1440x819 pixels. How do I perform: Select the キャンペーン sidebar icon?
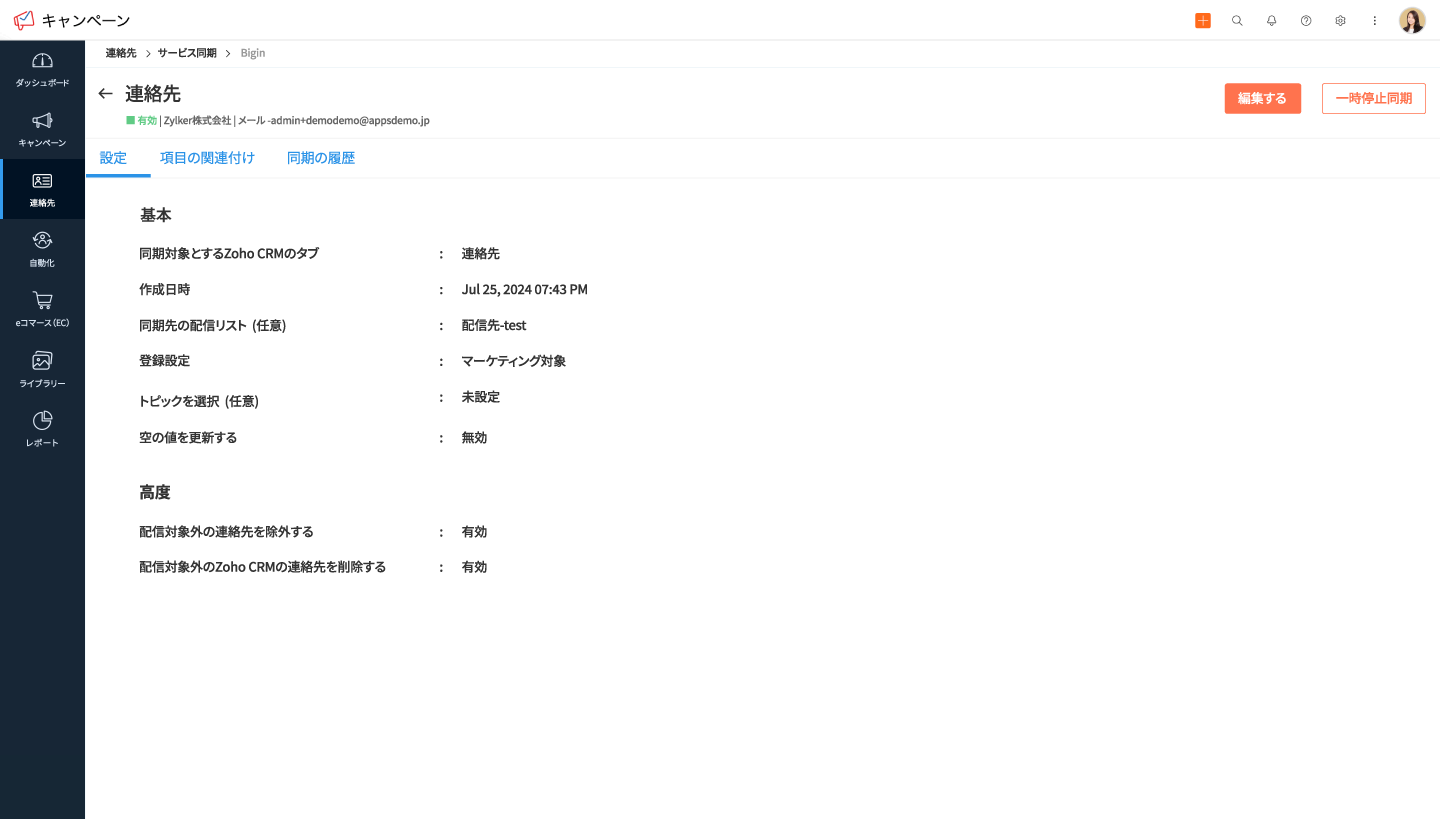(42, 130)
